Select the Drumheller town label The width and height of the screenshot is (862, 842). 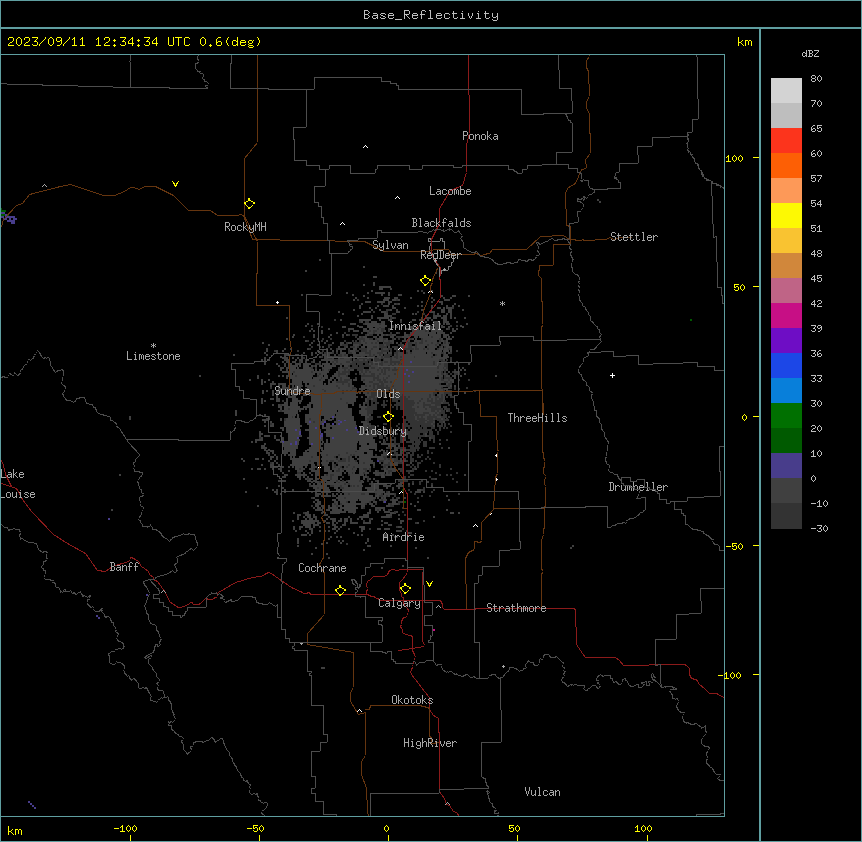coord(638,487)
